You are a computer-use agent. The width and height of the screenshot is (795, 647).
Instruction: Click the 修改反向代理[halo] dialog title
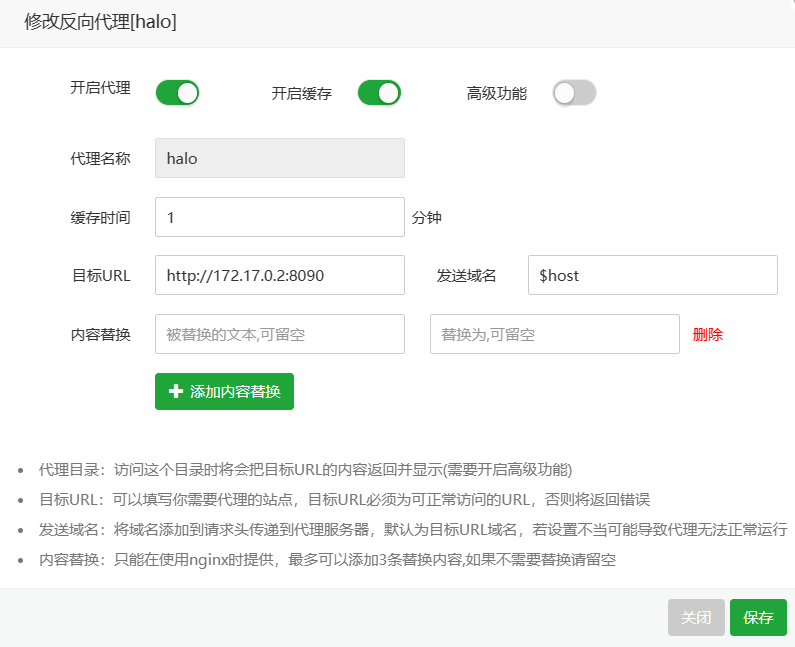point(100,22)
